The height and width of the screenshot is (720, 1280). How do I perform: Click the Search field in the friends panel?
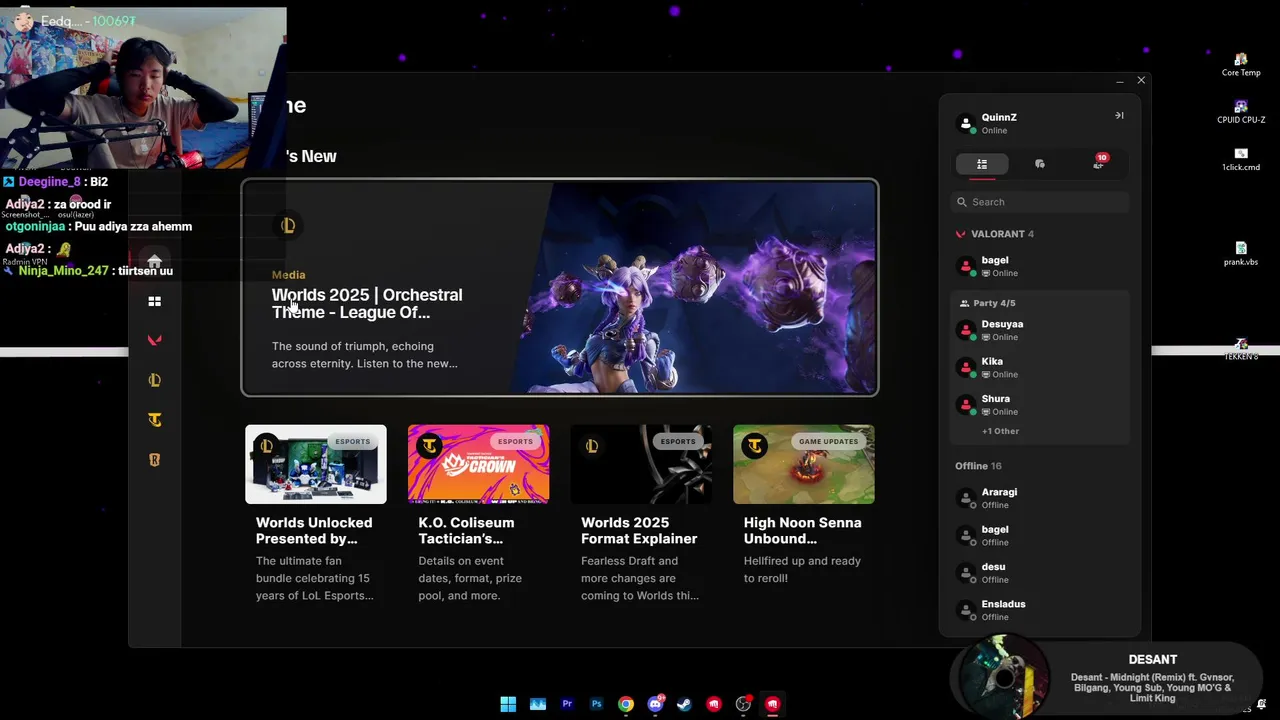click(x=1040, y=202)
